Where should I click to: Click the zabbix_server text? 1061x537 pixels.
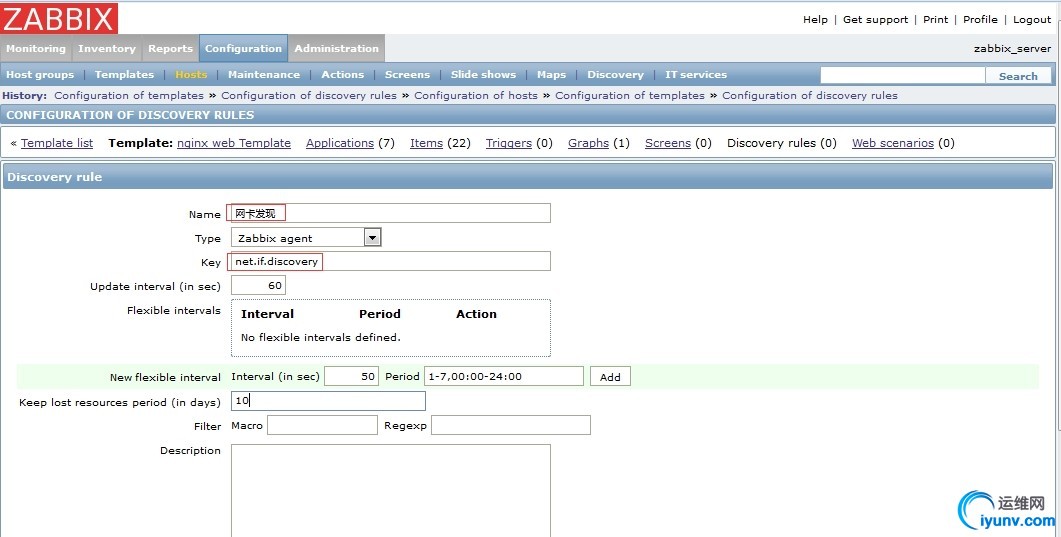[x=1012, y=49]
